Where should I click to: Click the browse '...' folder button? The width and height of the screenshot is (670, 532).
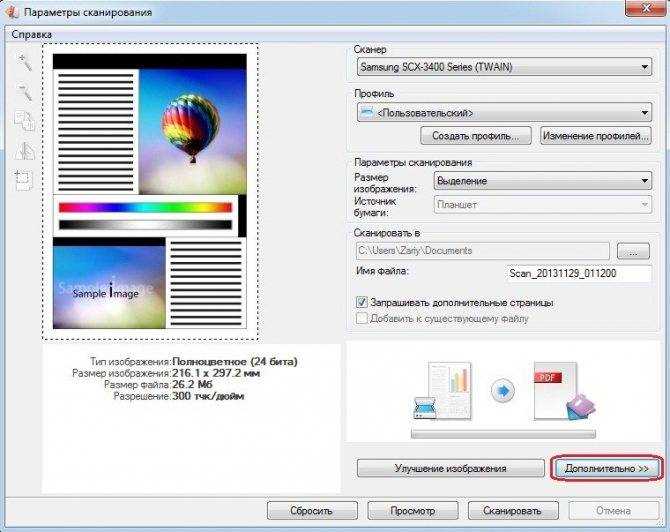[x=633, y=251]
